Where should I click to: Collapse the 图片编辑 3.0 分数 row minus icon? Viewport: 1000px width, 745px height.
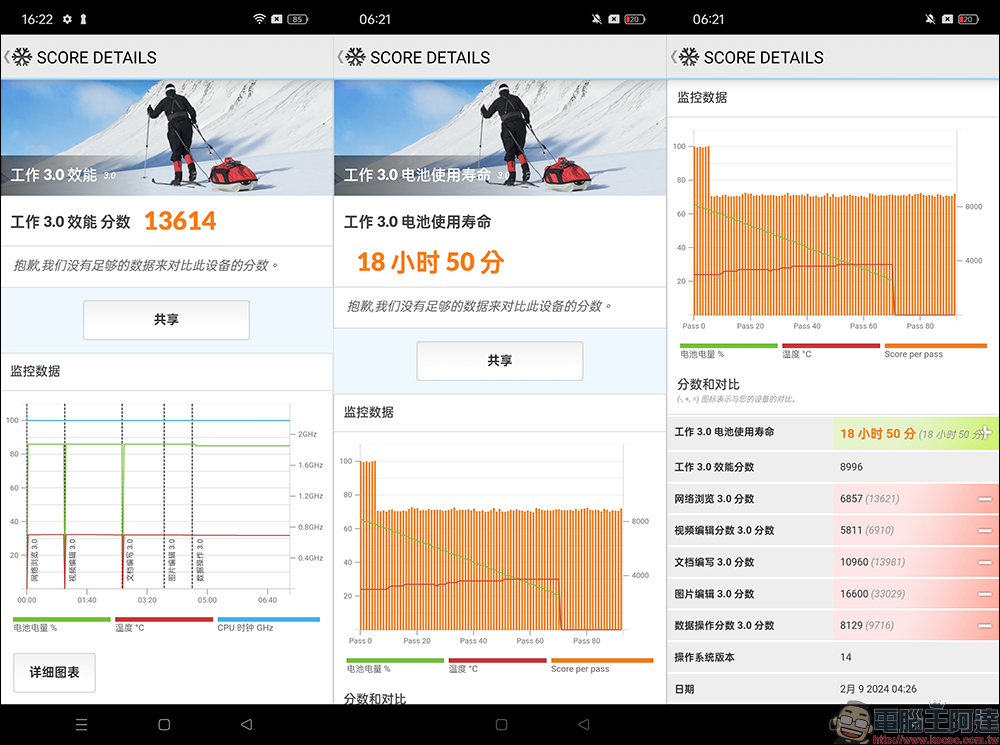(985, 594)
